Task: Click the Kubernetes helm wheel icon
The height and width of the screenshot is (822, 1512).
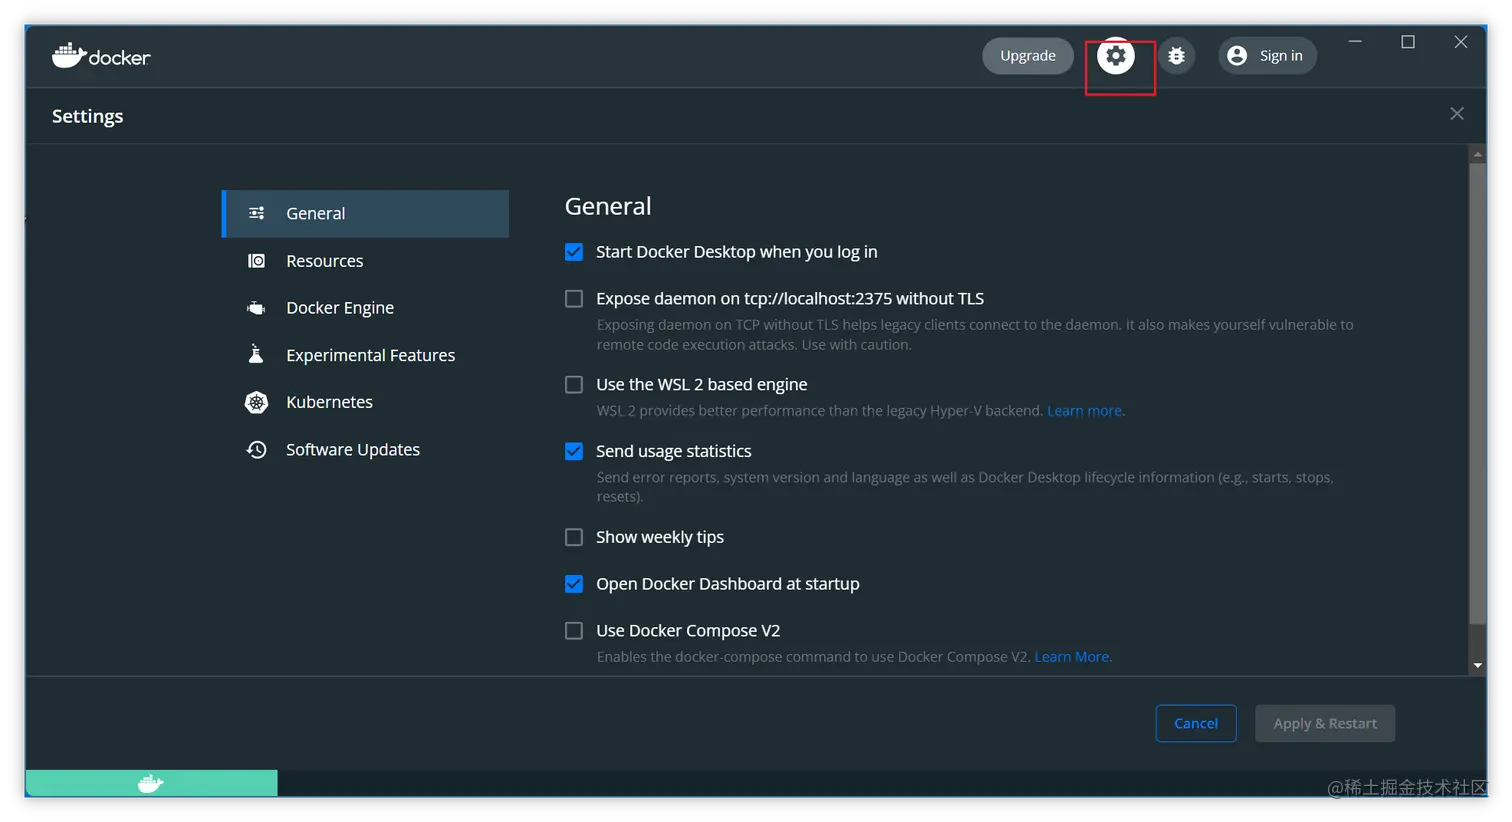Action: pos(257,402)
